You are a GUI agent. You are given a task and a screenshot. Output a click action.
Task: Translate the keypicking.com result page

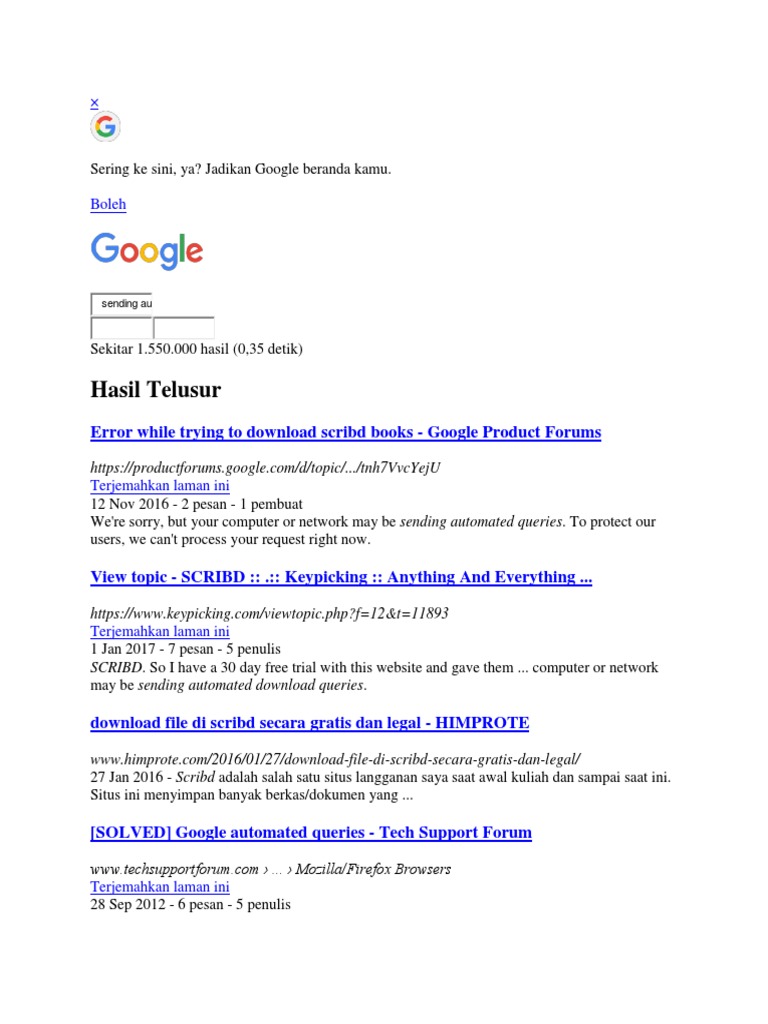tap(160, 632)
